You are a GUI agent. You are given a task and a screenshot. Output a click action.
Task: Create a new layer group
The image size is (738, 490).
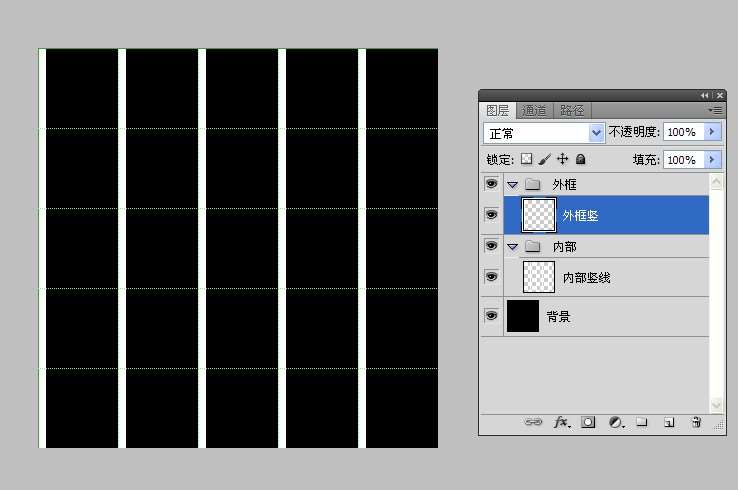[x=642, y=423]
